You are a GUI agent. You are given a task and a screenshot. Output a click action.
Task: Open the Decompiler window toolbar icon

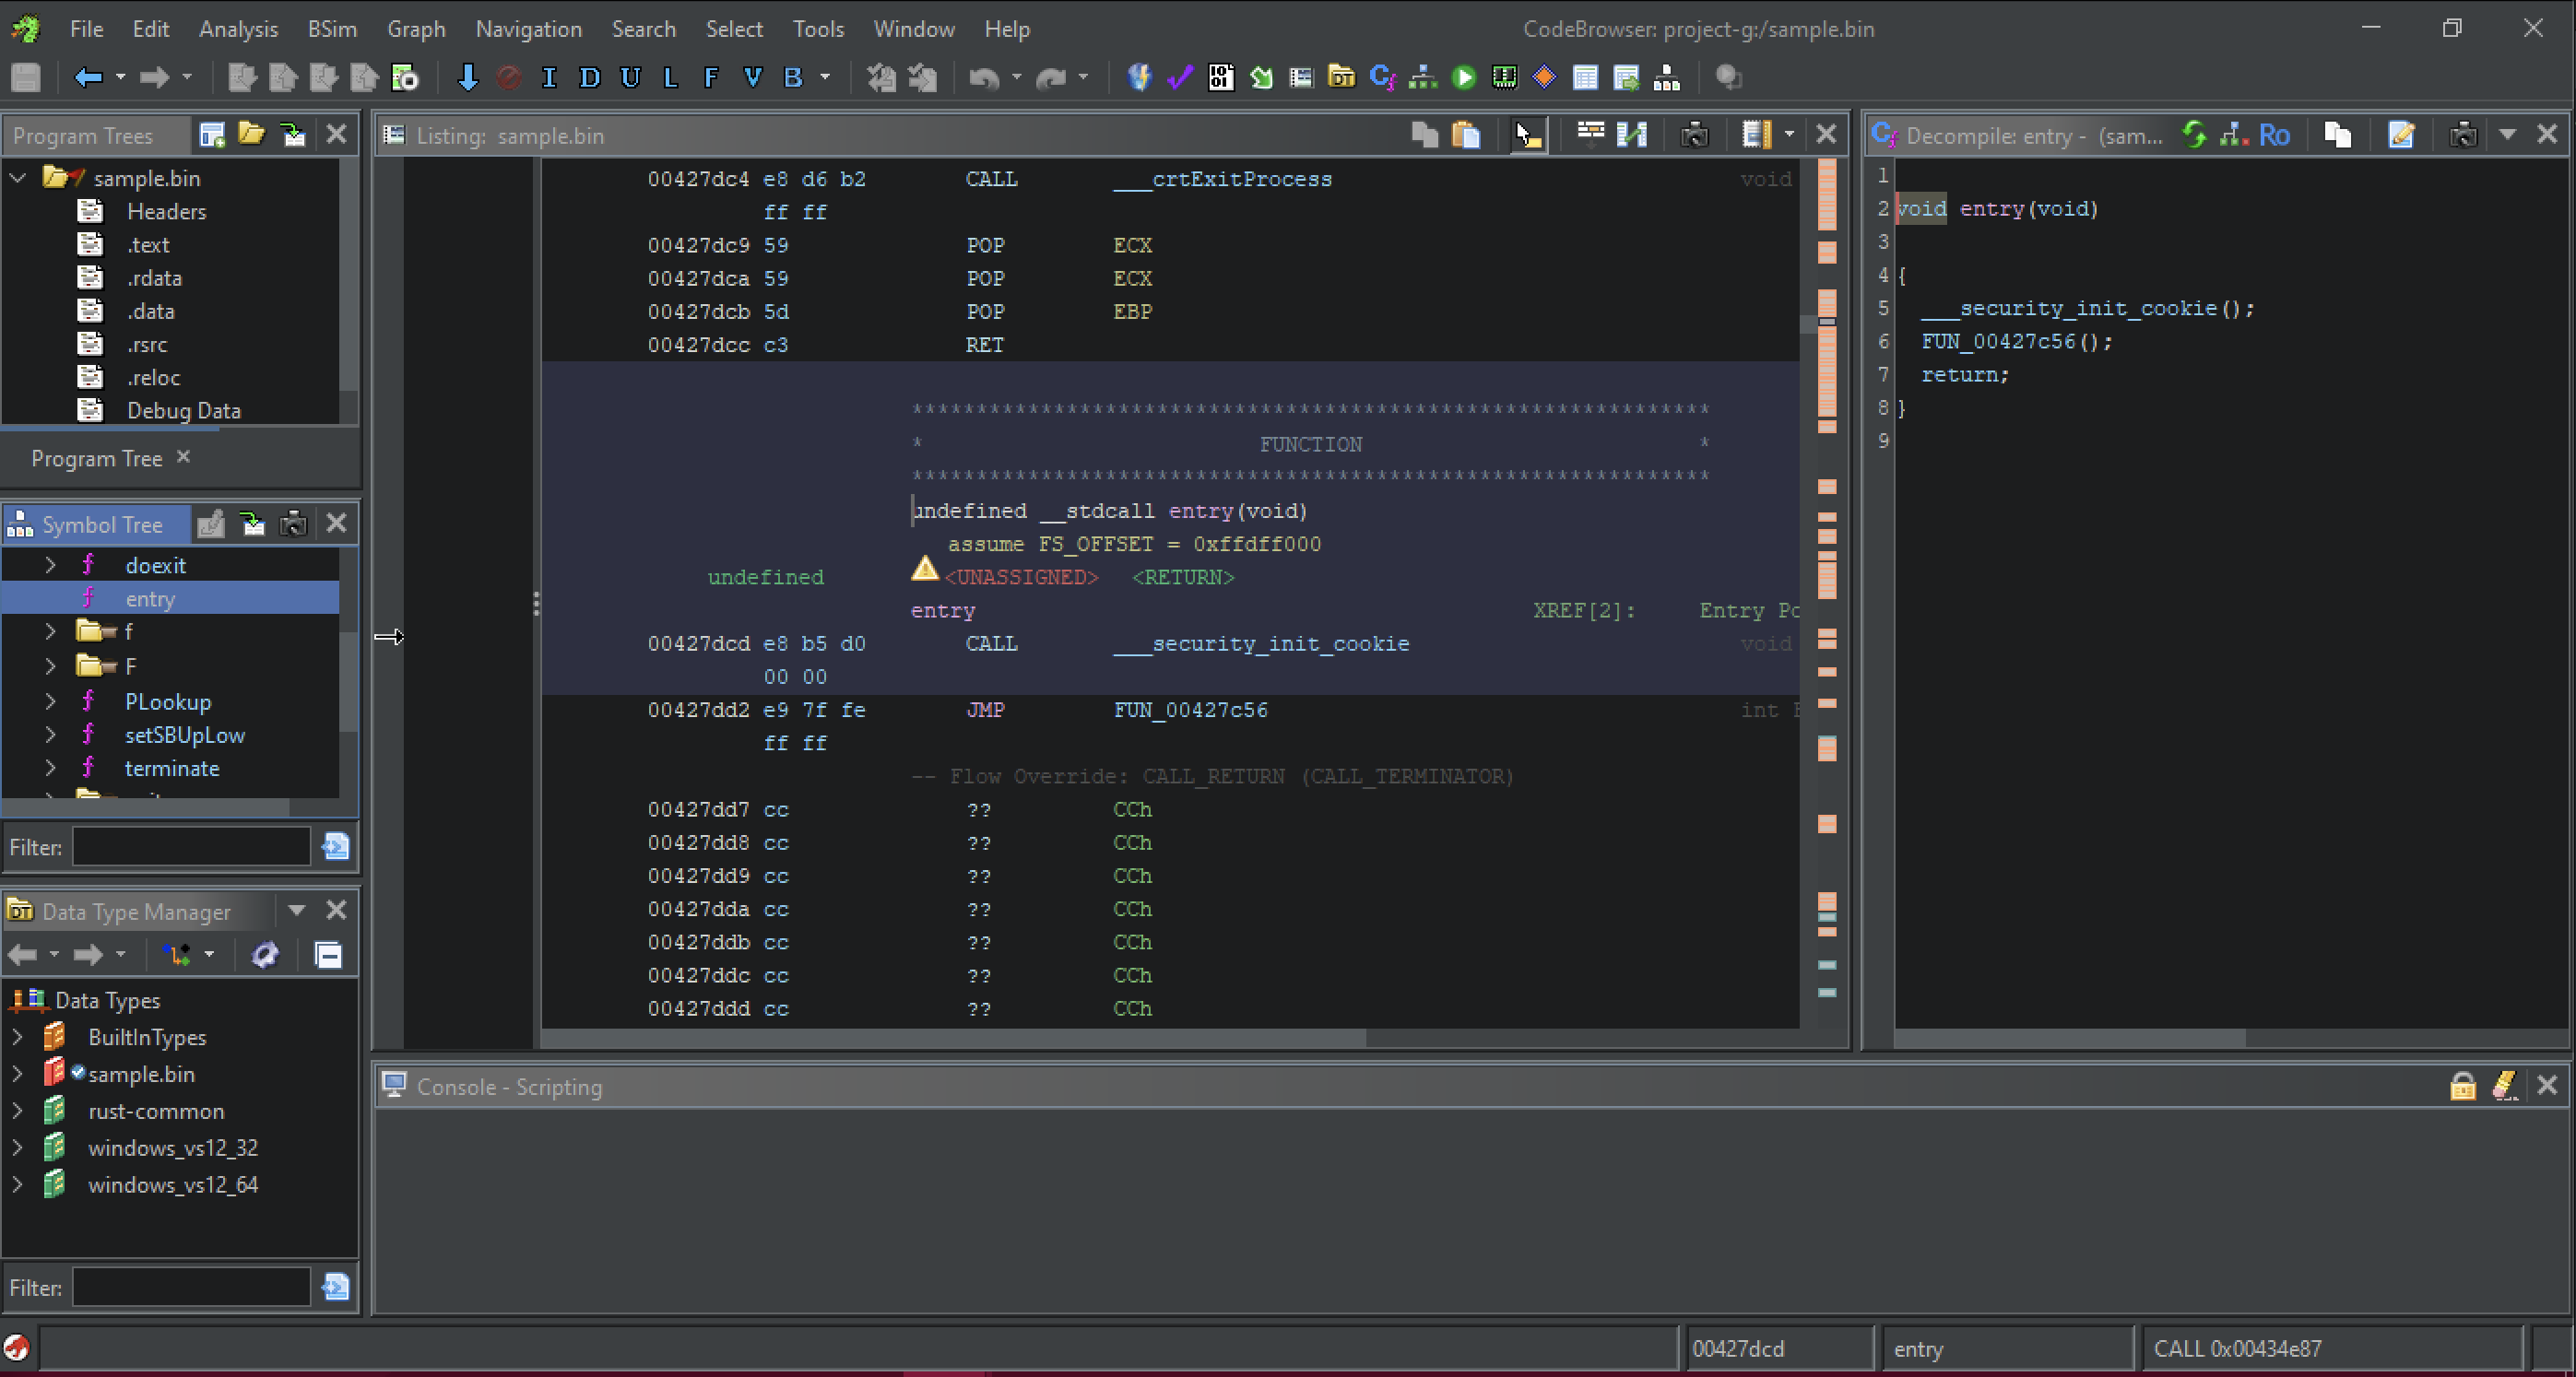coord(1383,77)
